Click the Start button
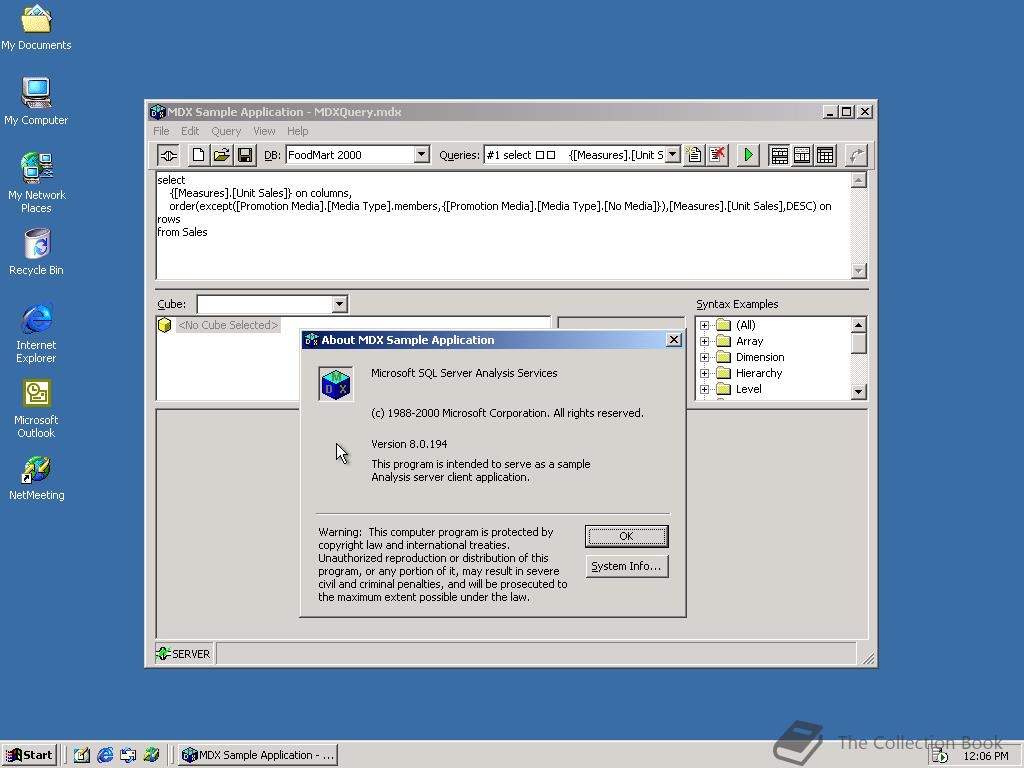This screenshot has width=1024, height=768. 29,755
